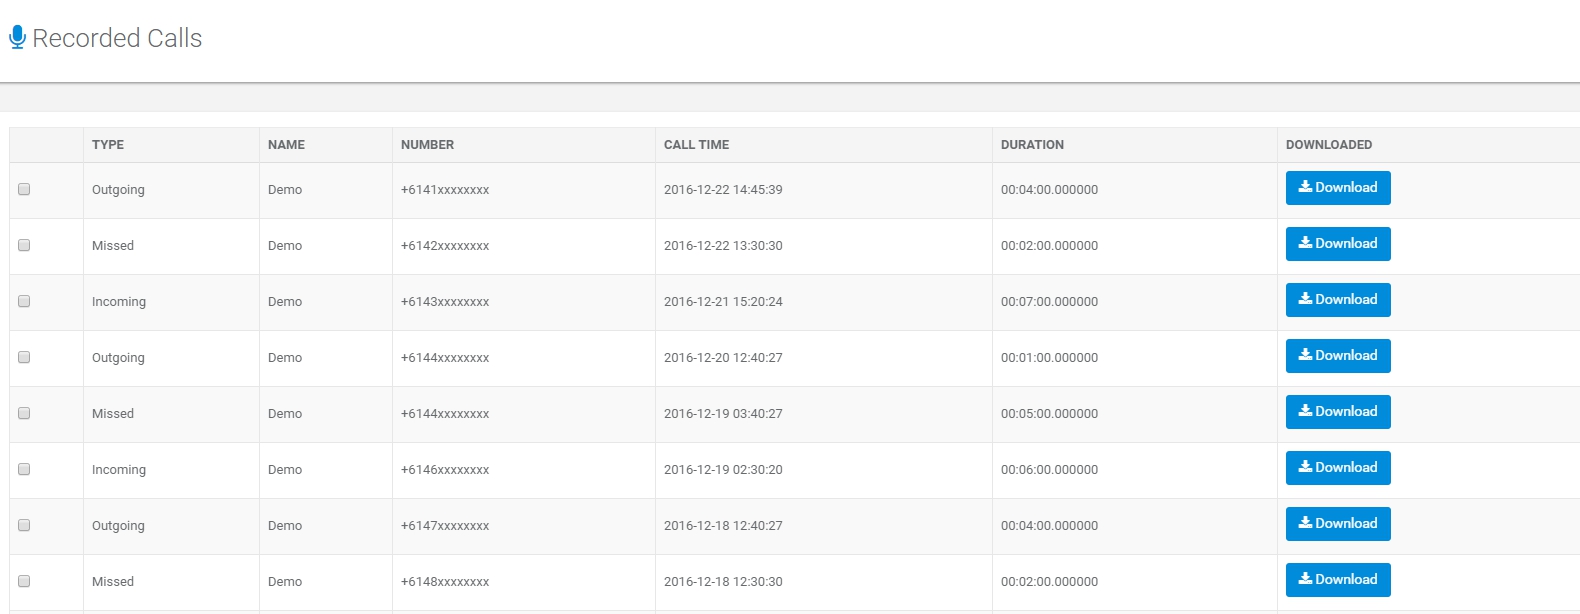
Task: Tick checkbox for number +6146xxxxxxxx
Action: (x=24, y=469)
